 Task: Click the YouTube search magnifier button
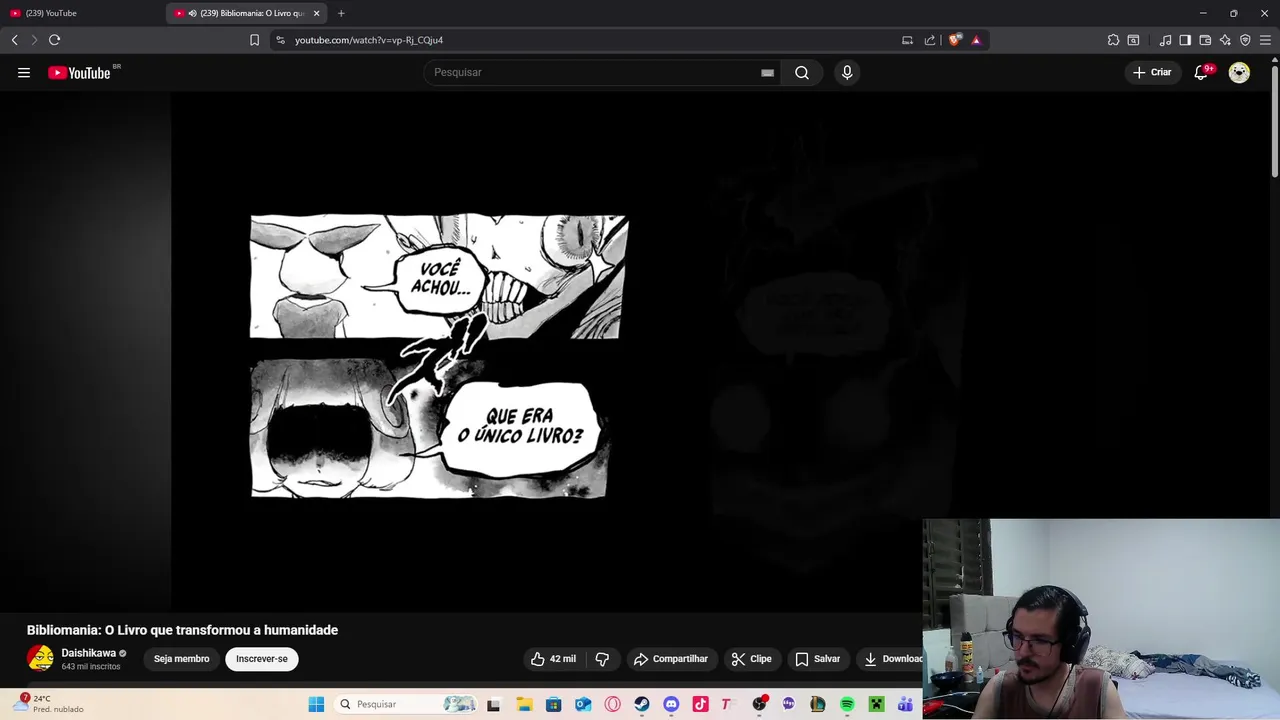802,72
